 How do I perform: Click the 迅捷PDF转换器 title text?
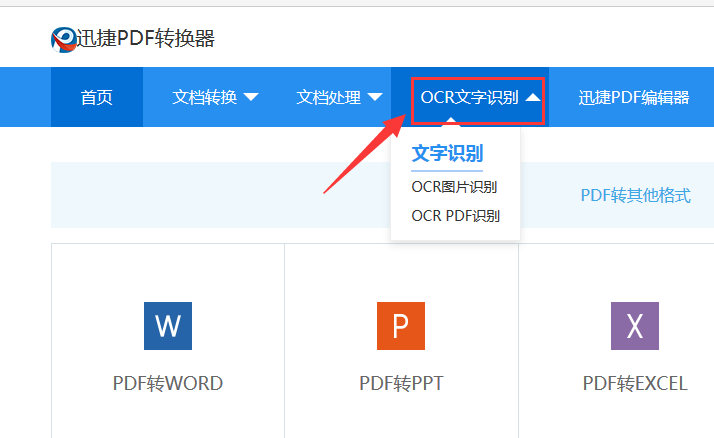click(x=146, y=38)
